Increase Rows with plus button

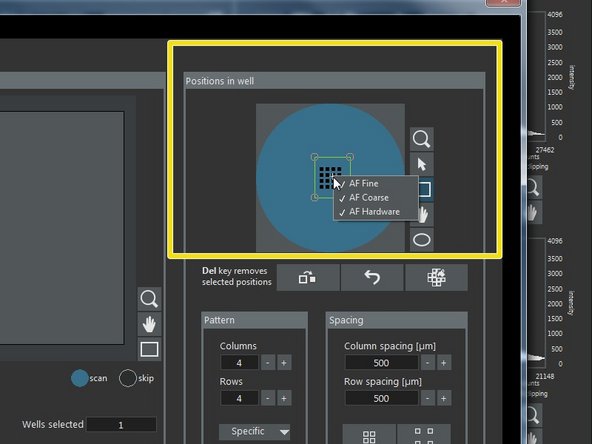[284, 398]
